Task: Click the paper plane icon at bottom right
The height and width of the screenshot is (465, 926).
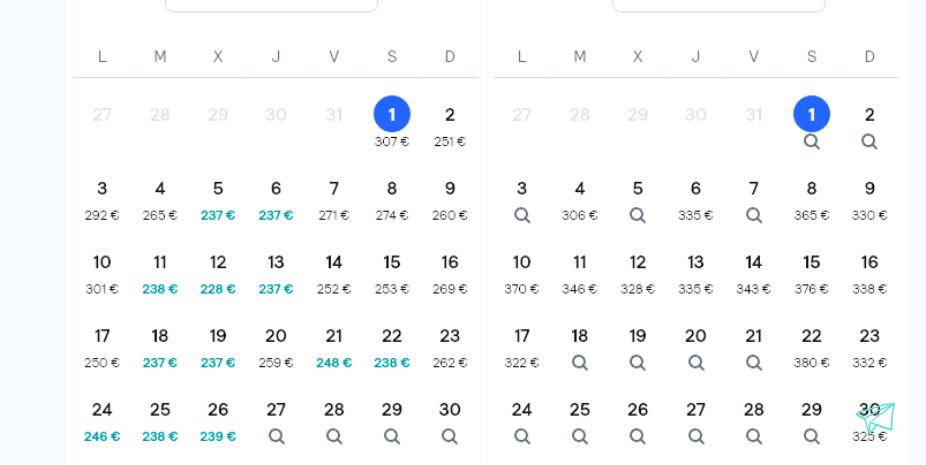Action: click(x=876, y=418)
